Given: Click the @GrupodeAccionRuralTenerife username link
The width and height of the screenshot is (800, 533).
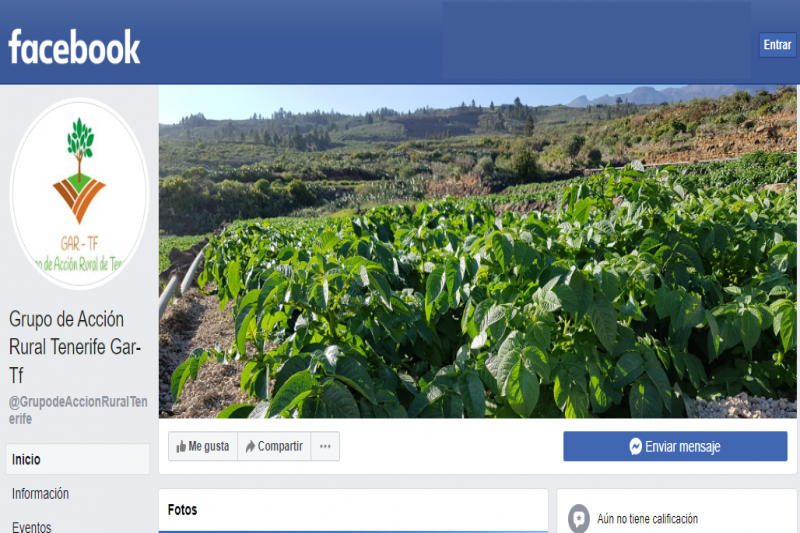Looking at the screenshot, I should [x=78, y=410].
